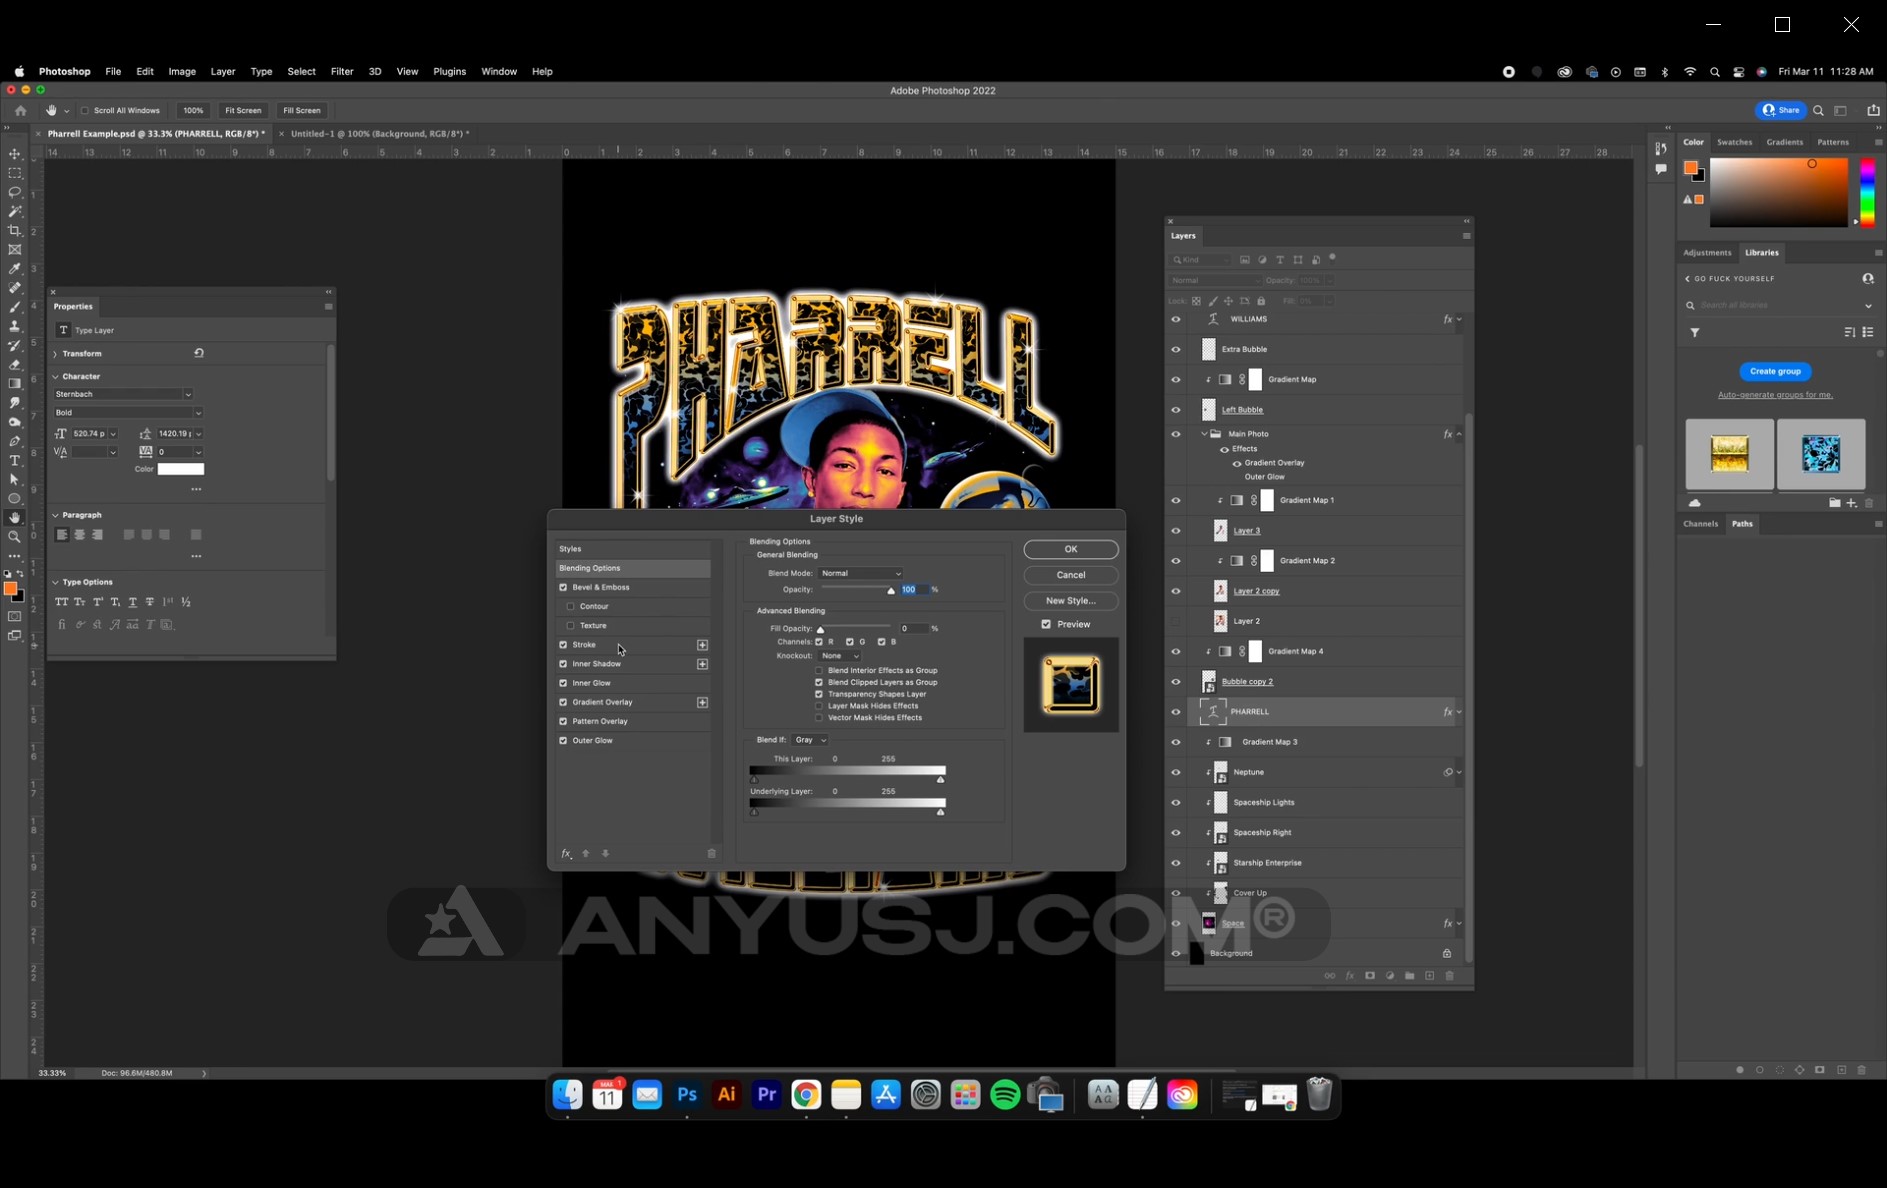The height and width of the screenshot is (1188, 1887).
Task: Toggle the Preview checkbox
Action: (x=1046, y=625)
